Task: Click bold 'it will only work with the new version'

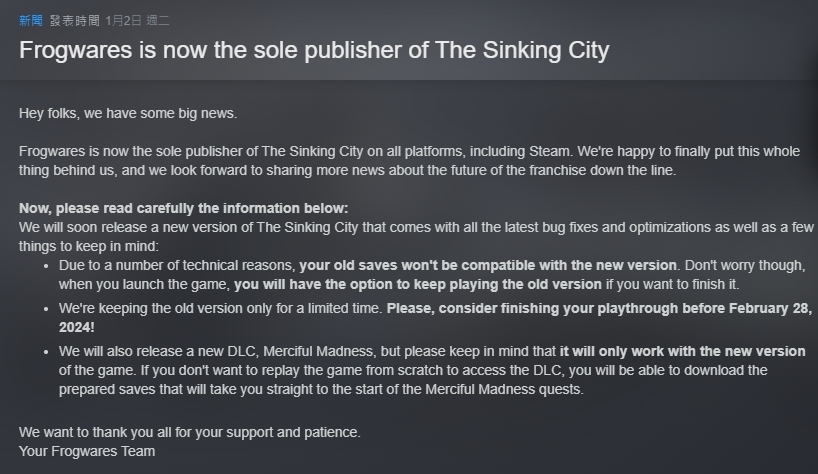Action: [x=682, y=351]
